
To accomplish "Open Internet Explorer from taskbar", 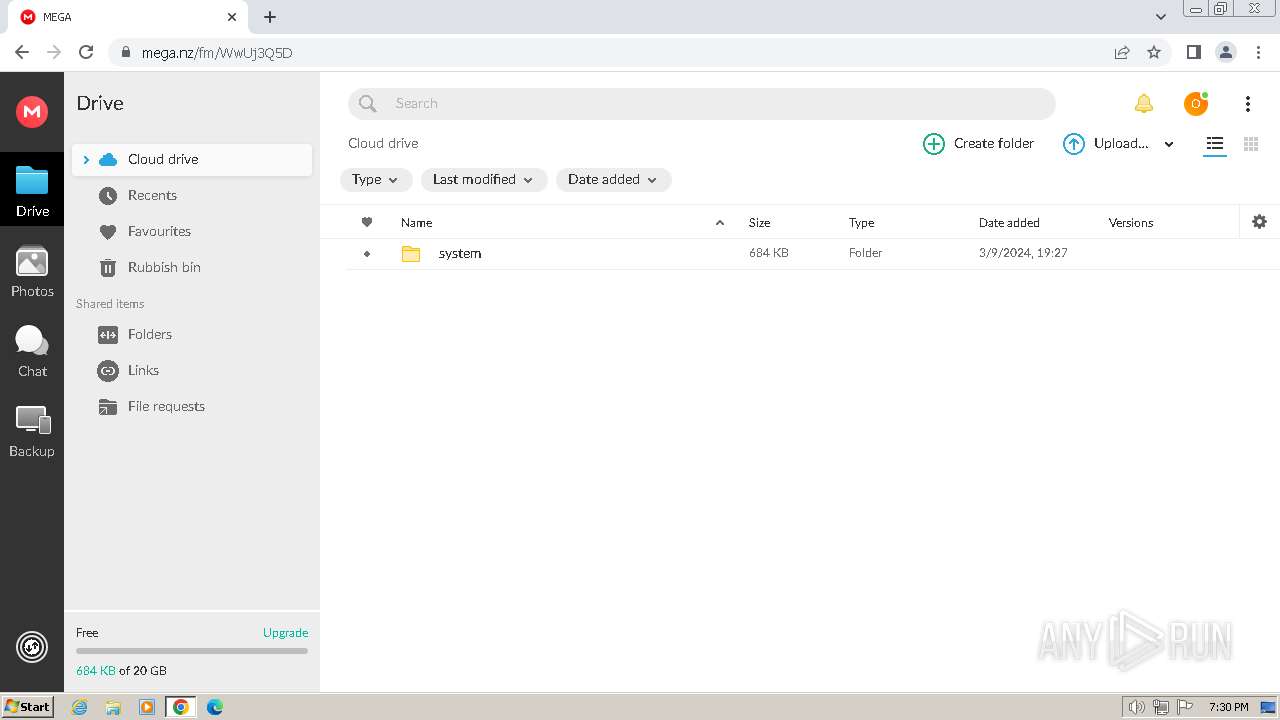I will [x=80, y=707].
